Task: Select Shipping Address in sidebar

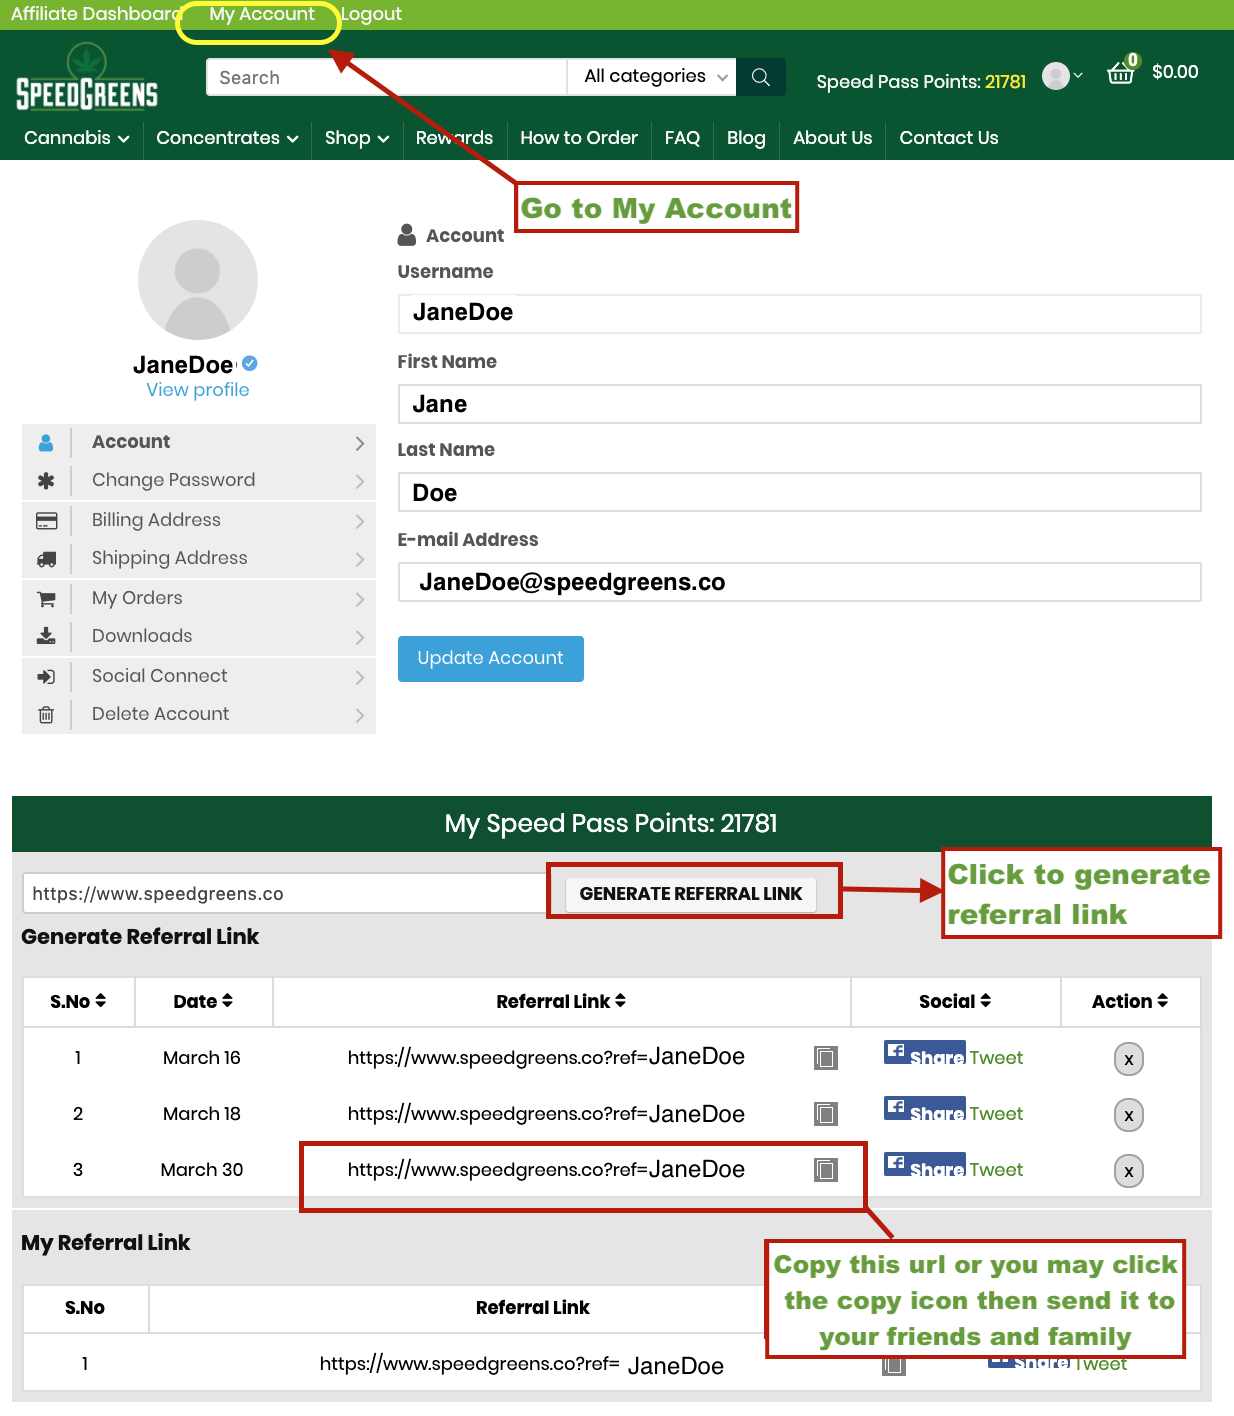Action: [199, 559]
